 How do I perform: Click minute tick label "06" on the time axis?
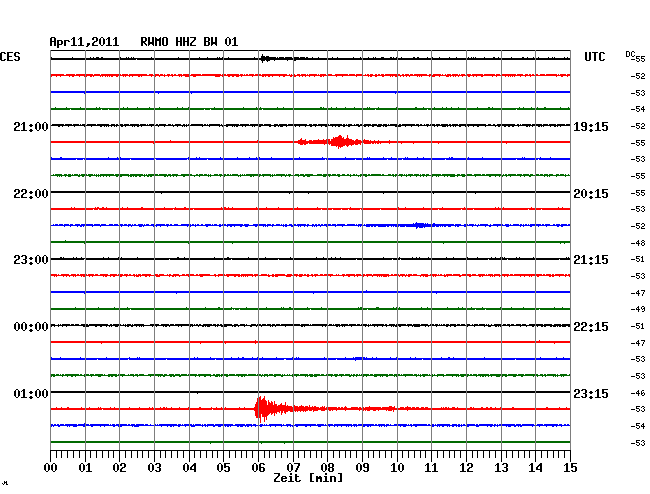coord(258,468)
